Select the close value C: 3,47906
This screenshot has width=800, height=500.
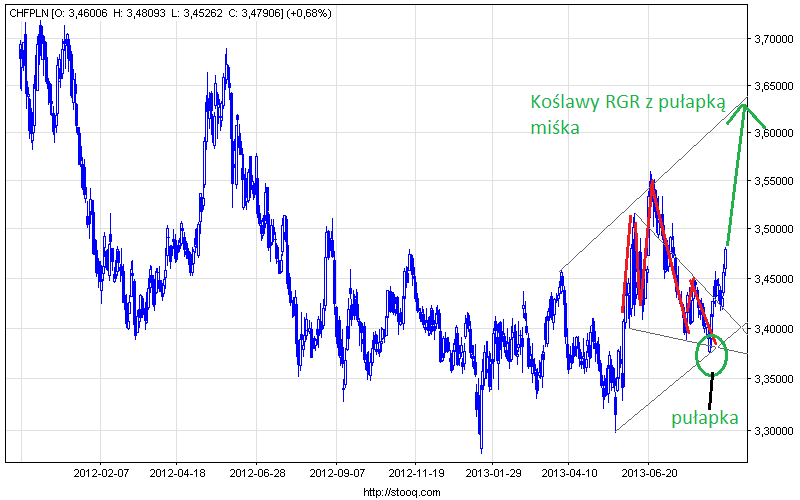coord(255,14)
